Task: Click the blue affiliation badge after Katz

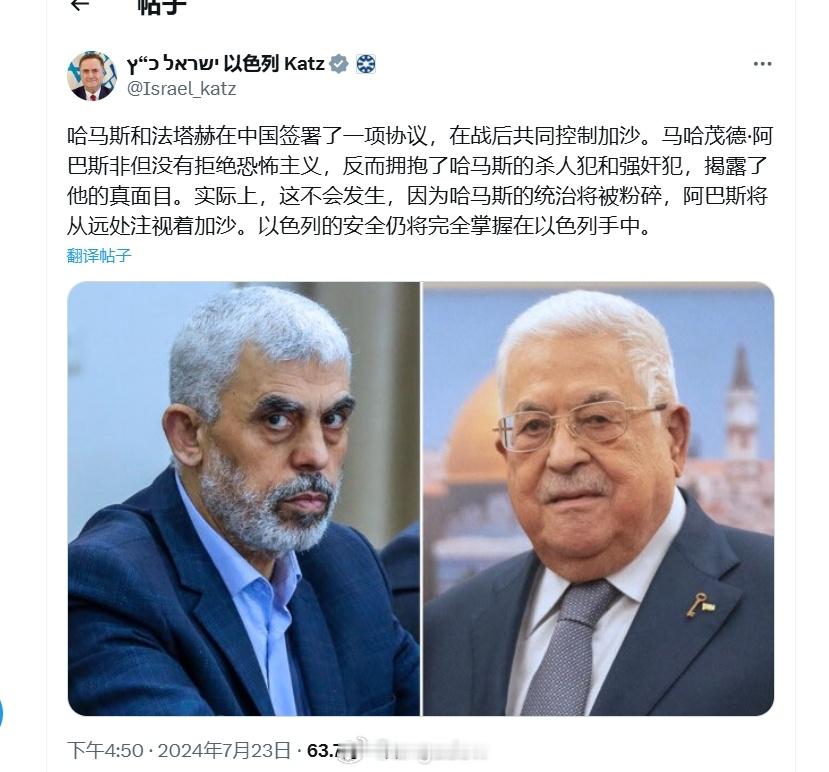Action: coord(365,64)
